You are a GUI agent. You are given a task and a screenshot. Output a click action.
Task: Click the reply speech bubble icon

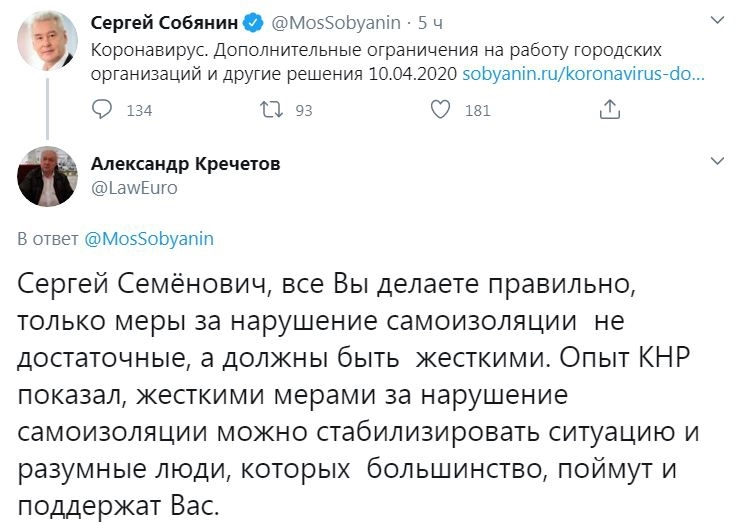102,110
